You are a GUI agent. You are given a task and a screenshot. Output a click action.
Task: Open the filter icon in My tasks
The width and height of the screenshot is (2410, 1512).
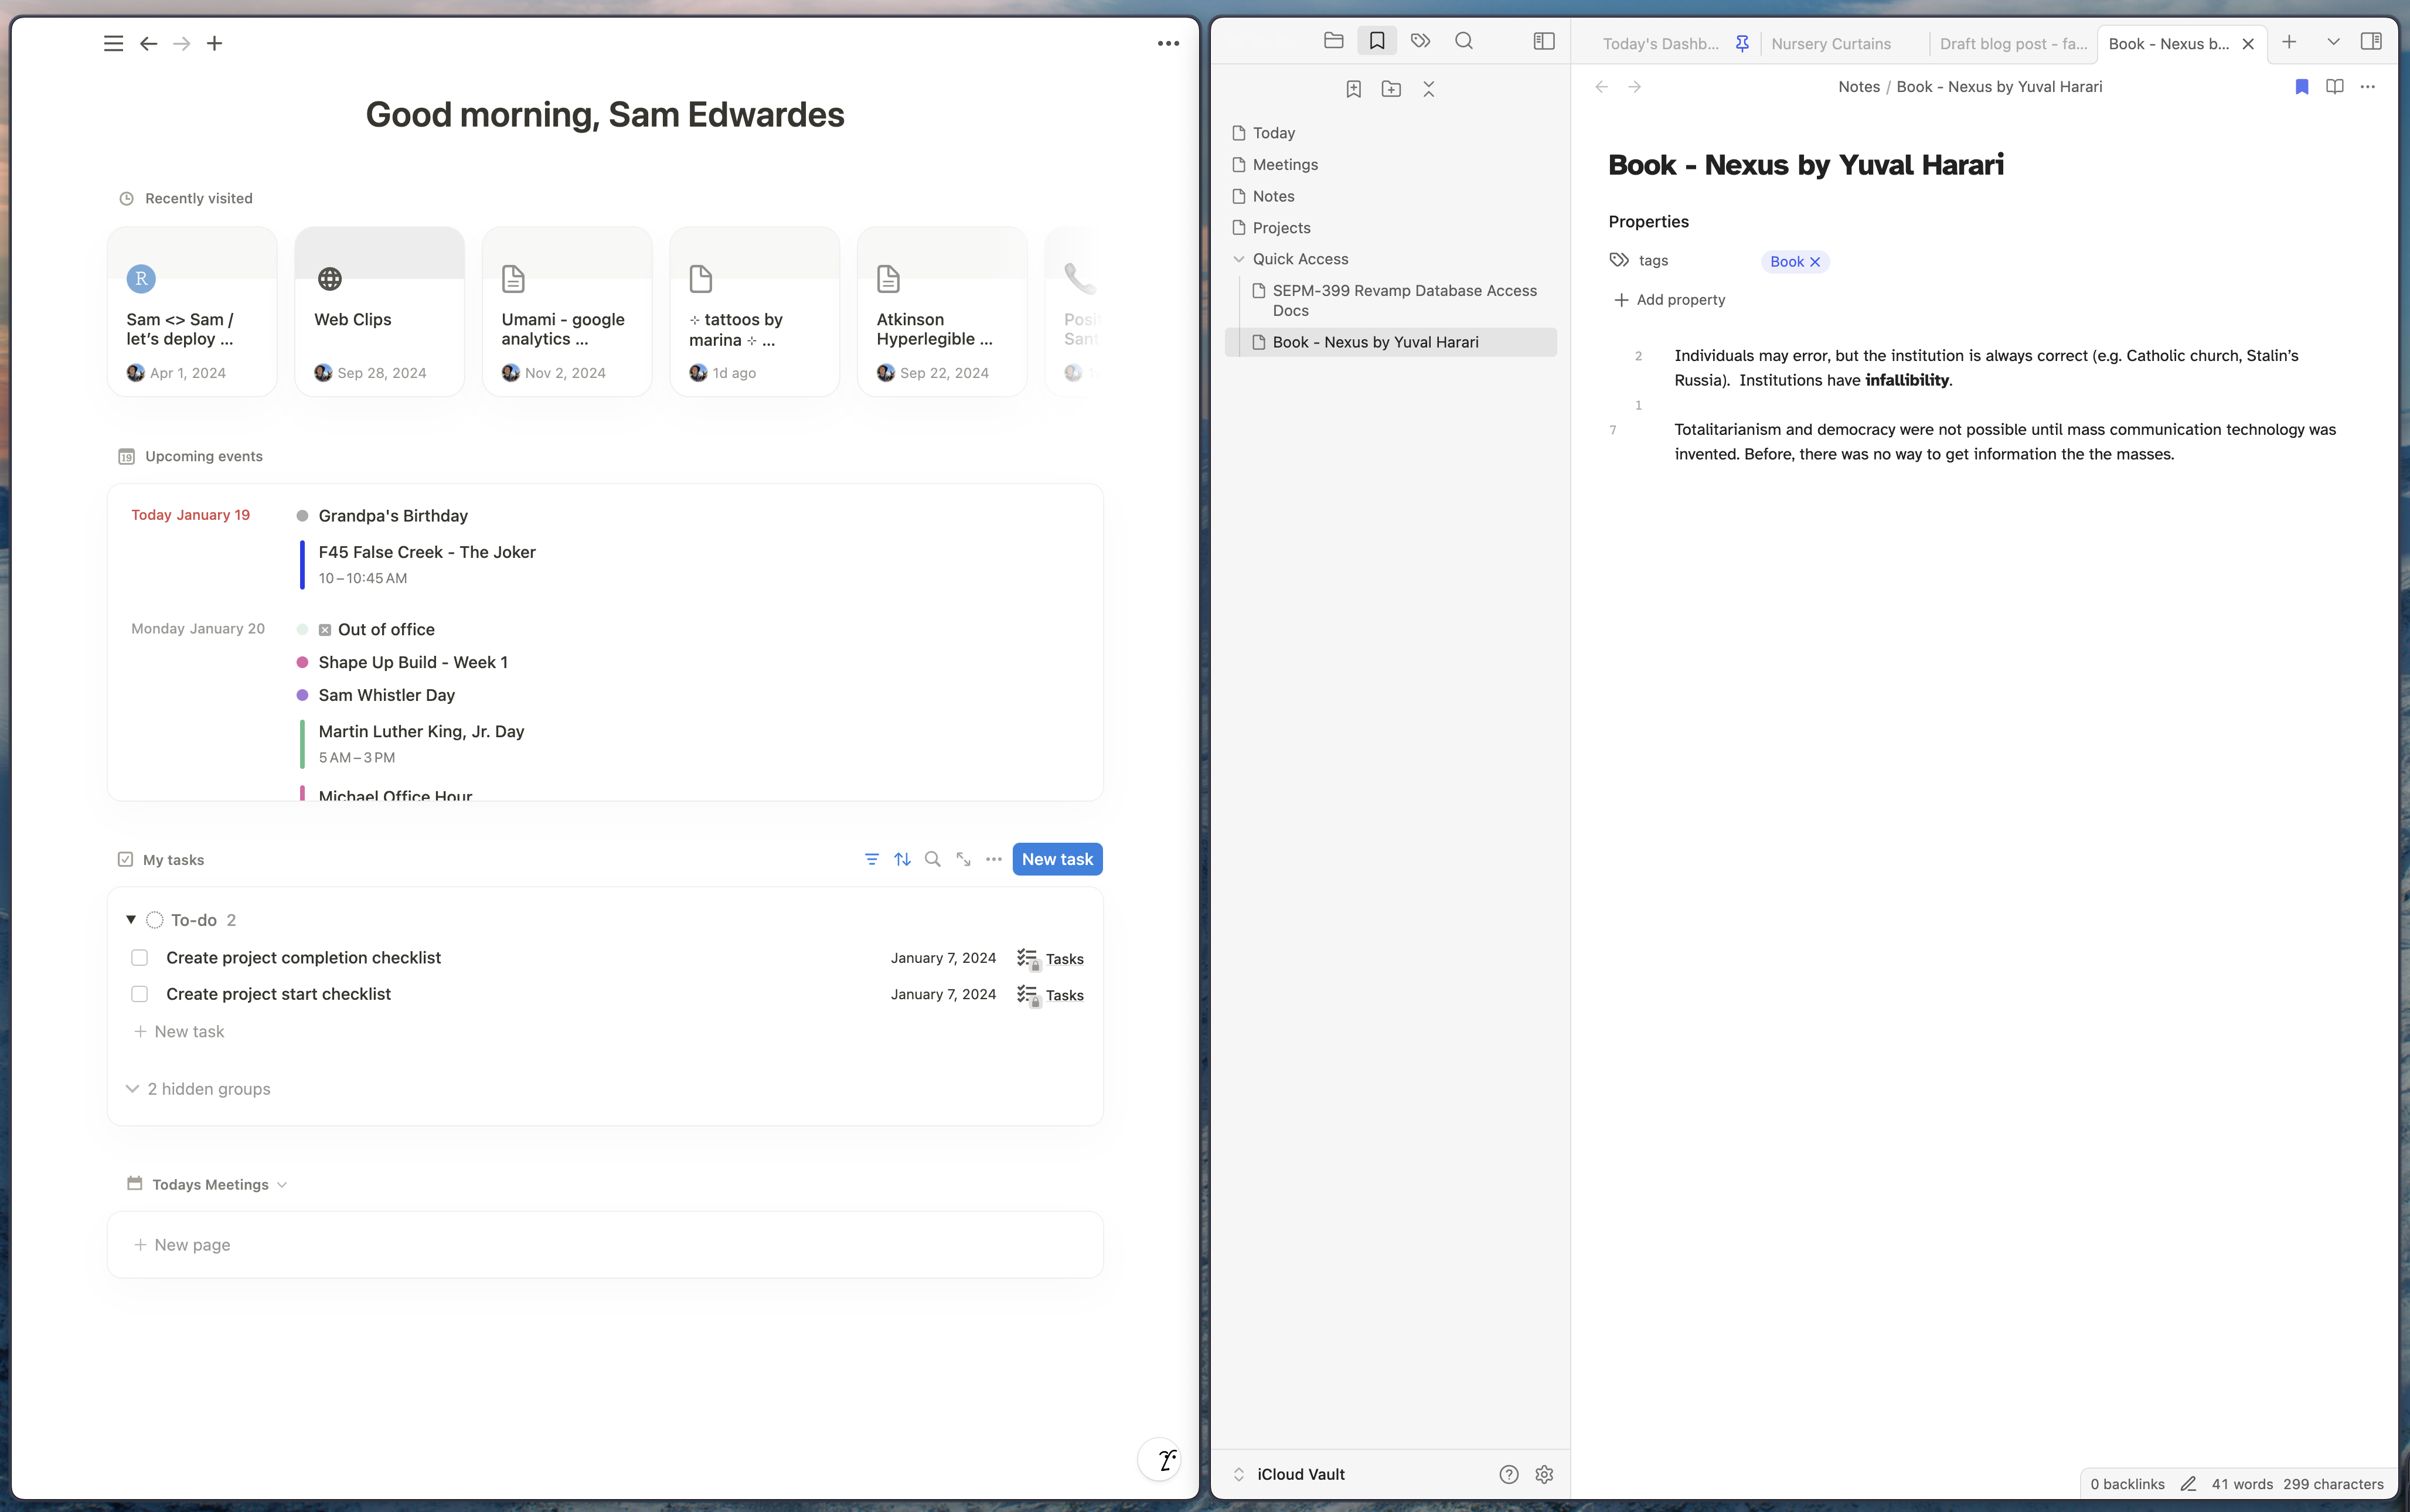point(872,858)
